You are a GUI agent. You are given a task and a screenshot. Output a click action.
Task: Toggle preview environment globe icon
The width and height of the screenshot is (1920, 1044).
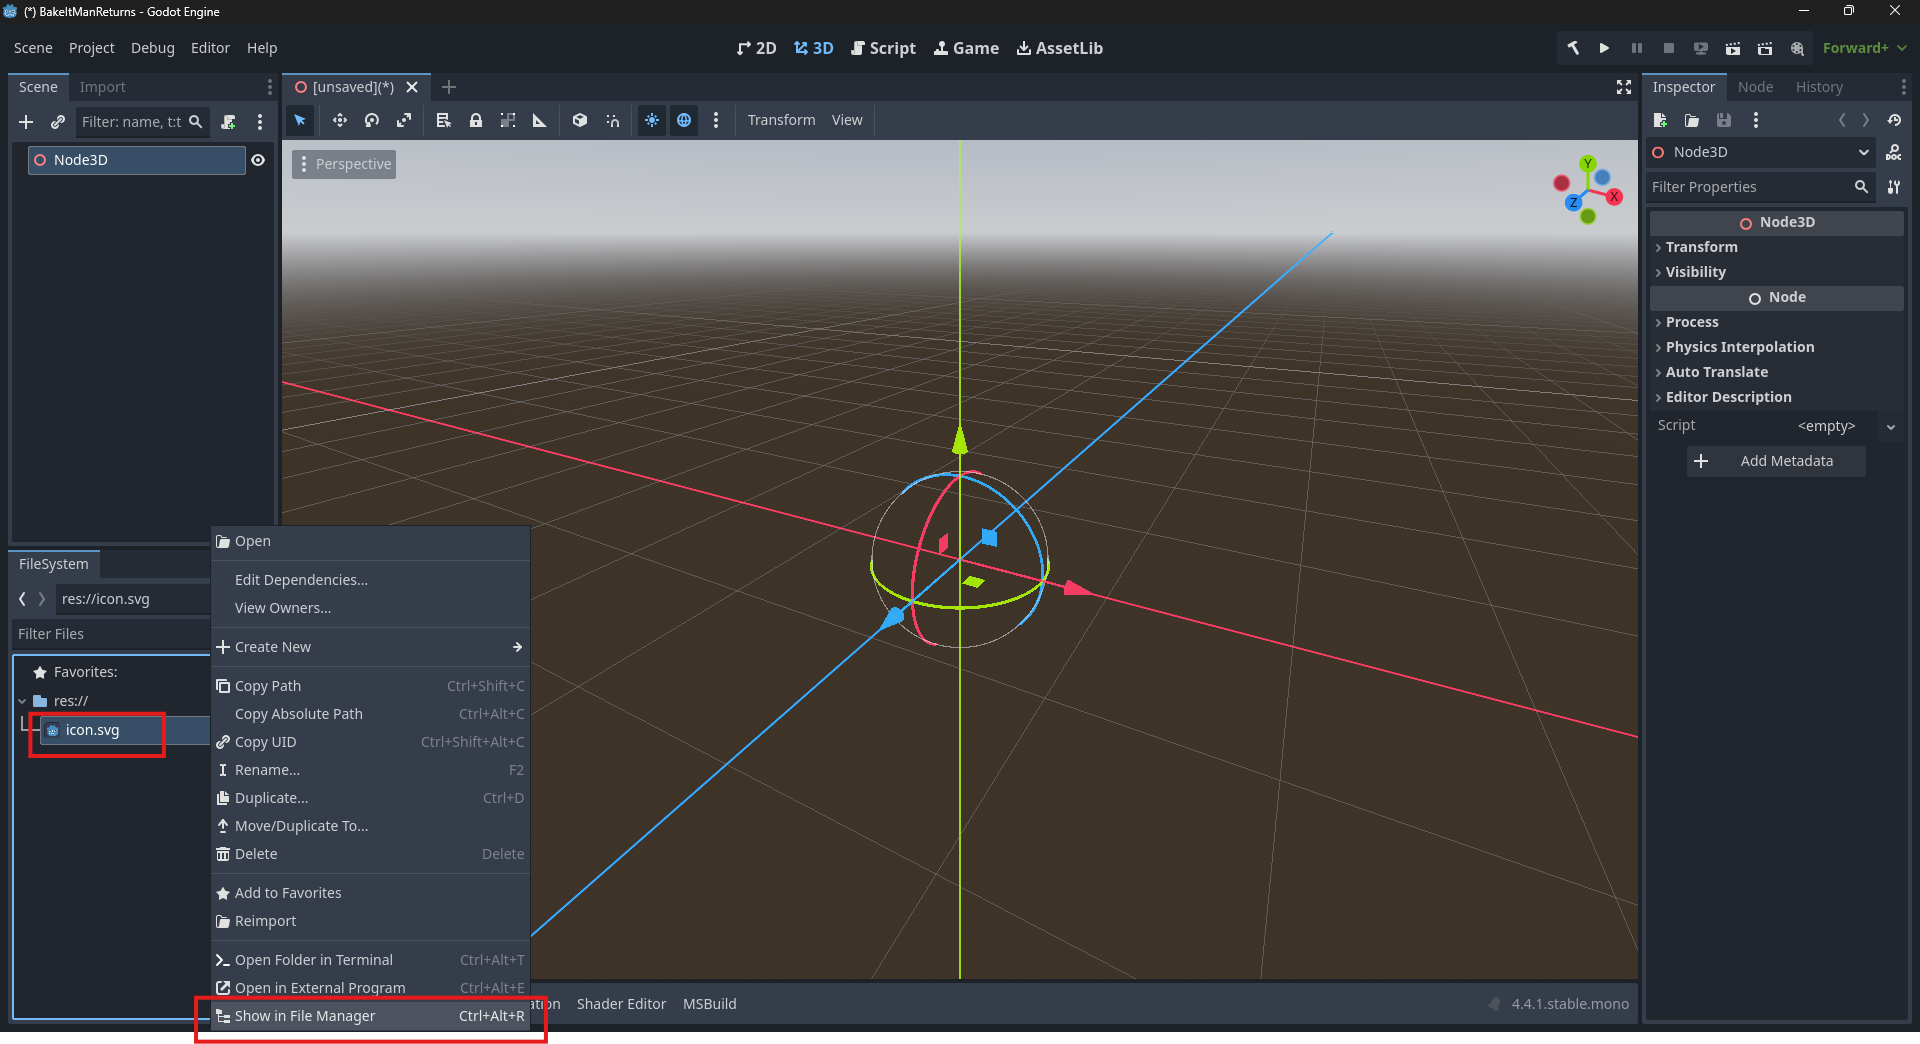(684, 120)
